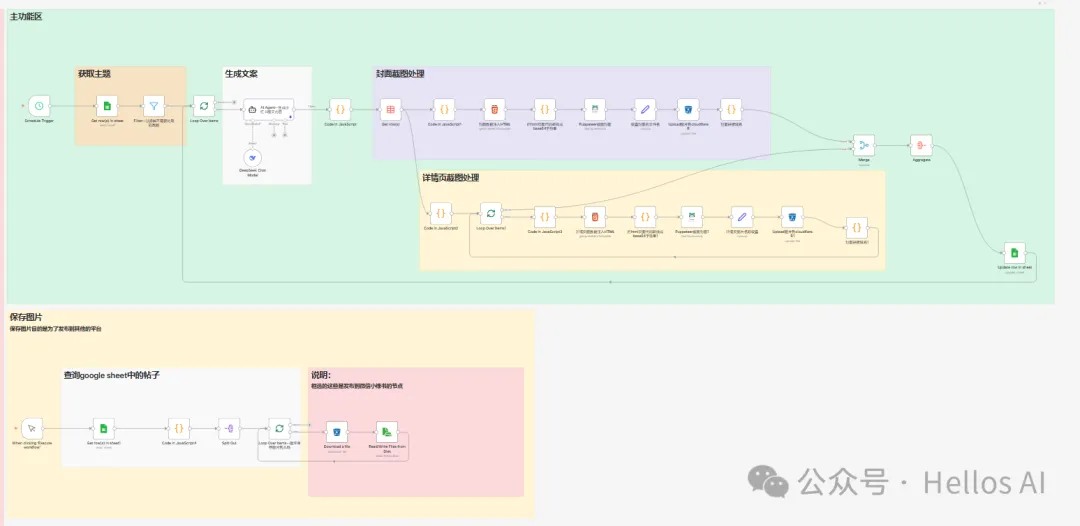Select the Filter funnel node

tap(154, 106)
